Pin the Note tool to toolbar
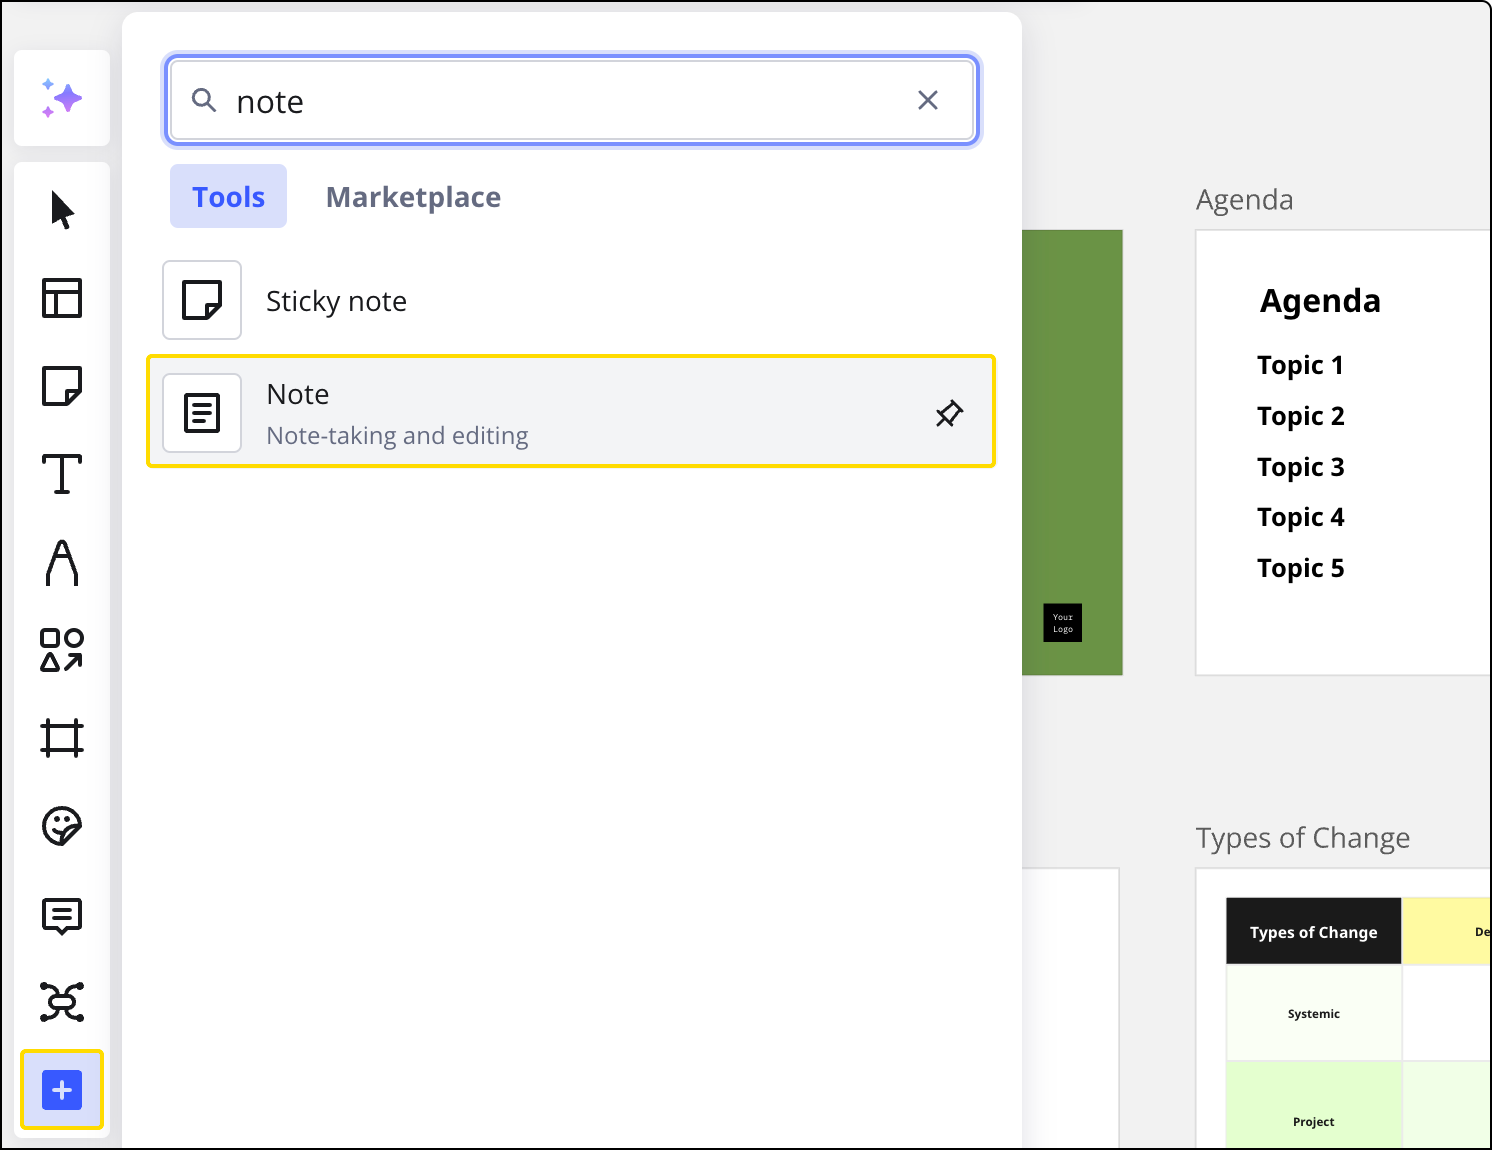Image resolution: width=1492 pixels, height=1150 pixels. pyautogui.click(x=948, y=412)
